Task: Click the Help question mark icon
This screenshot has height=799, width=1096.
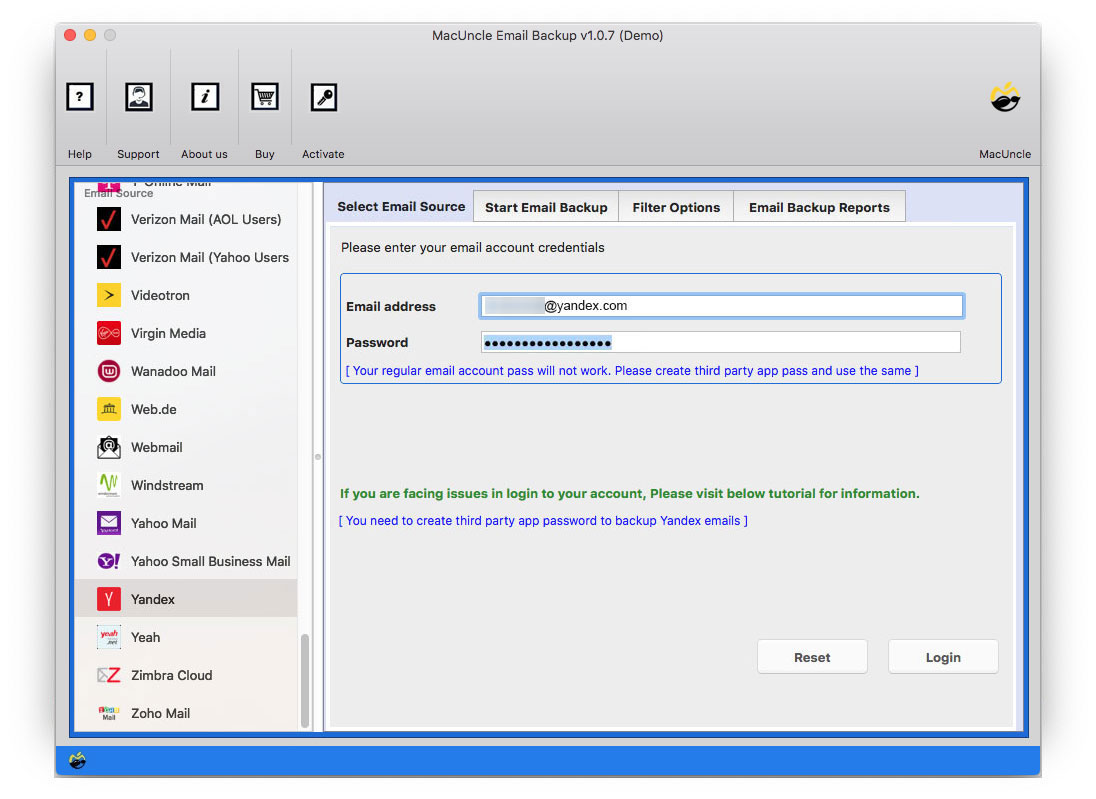Action: click(x=80, y=97)
